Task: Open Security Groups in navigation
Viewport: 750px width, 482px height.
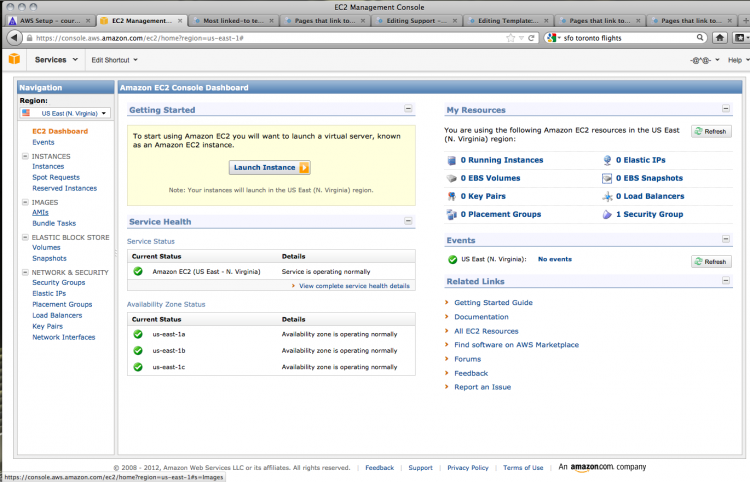Action: [x=58, y=283]
